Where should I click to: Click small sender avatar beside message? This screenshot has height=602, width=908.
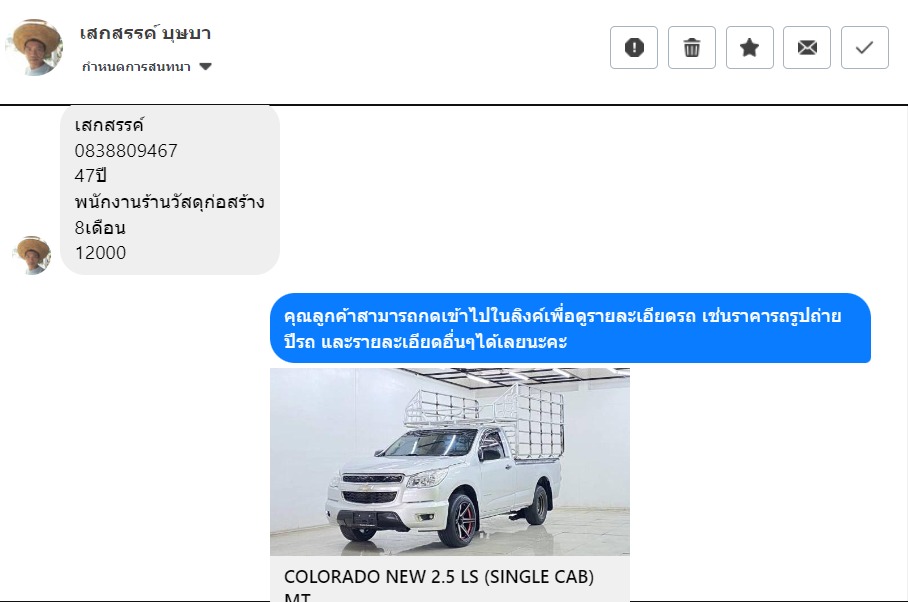click(x=32, y=255)
